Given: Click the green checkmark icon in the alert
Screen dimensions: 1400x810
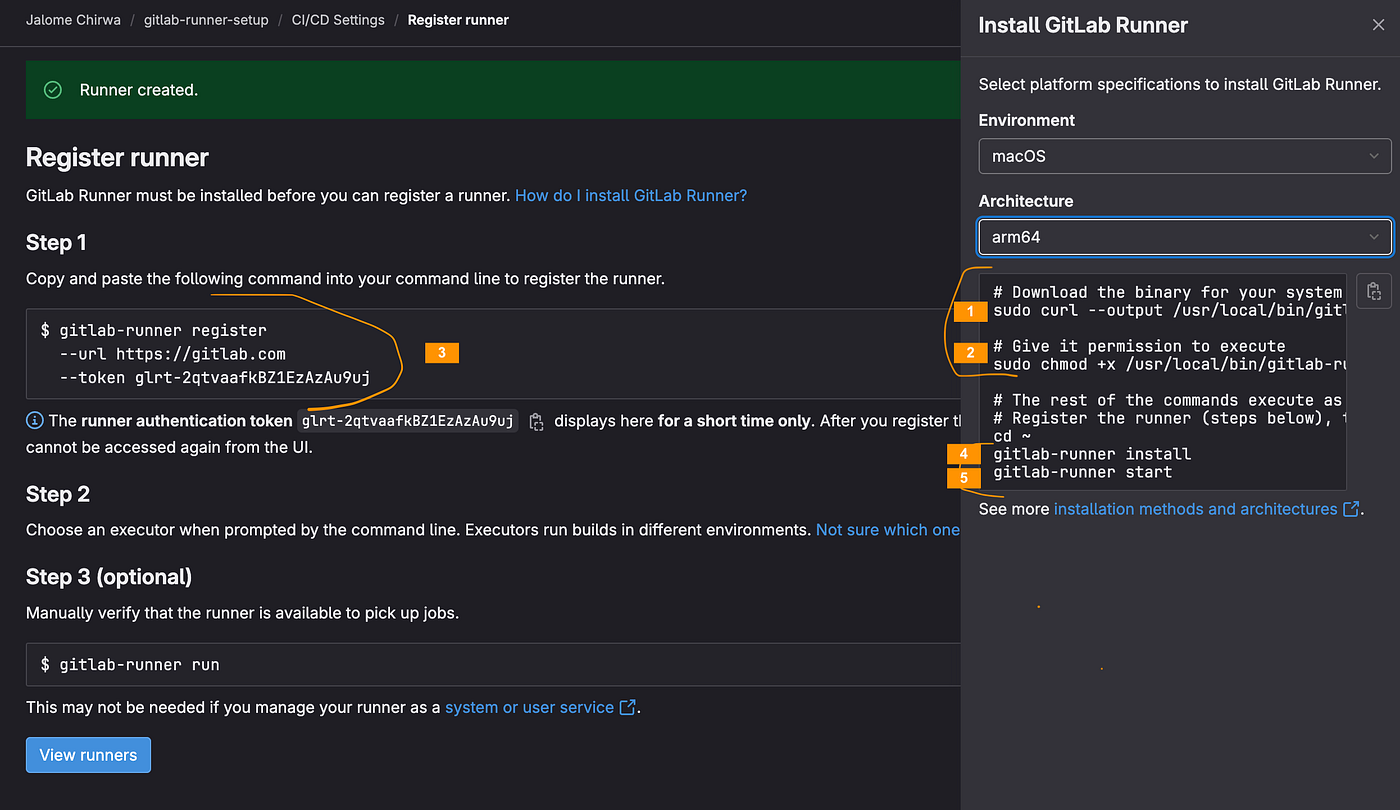Looking at the screenshot, I should (x=53, y=90).
